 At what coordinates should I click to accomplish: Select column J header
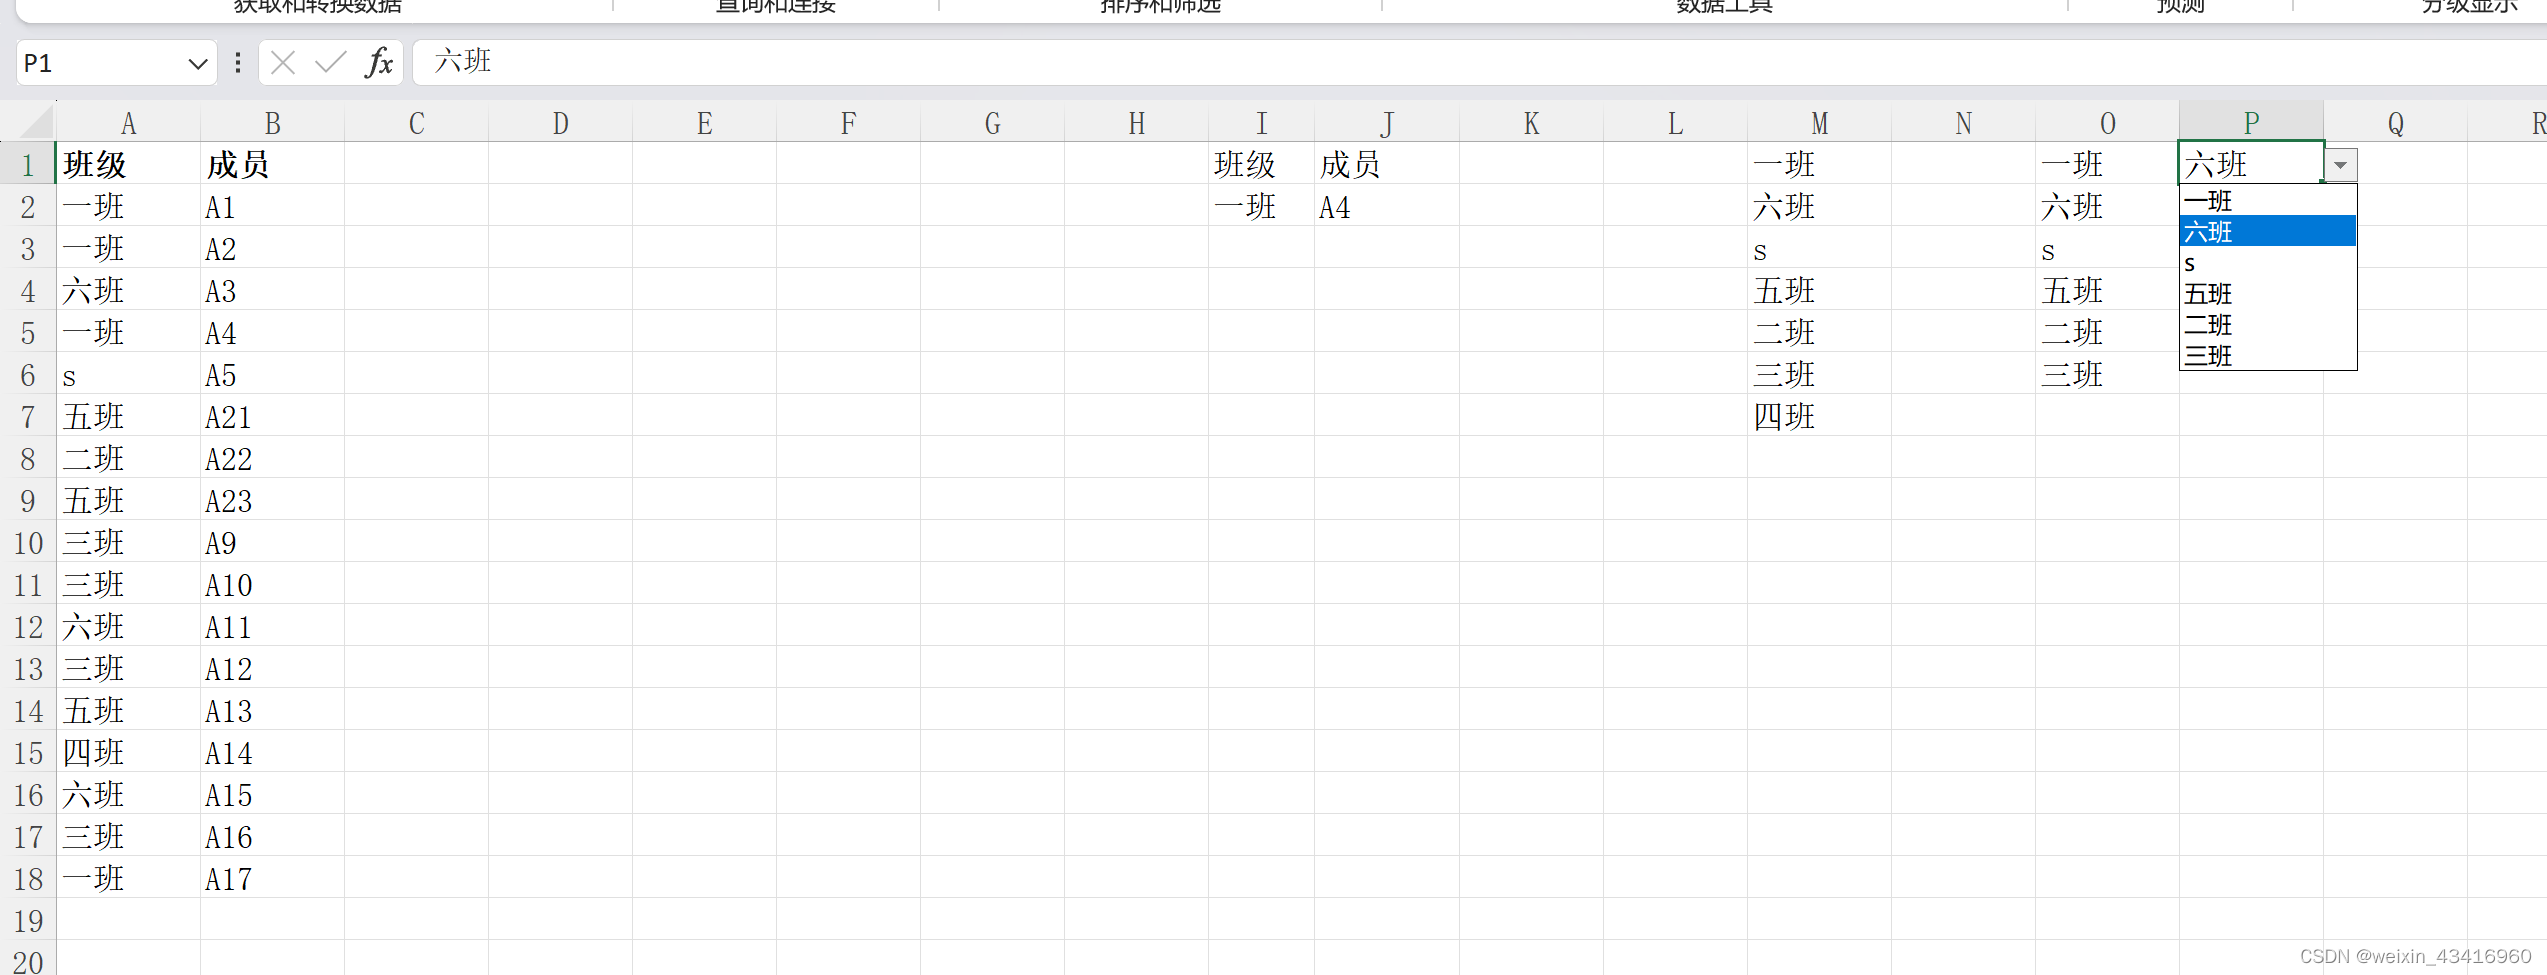pos(1386,123)
